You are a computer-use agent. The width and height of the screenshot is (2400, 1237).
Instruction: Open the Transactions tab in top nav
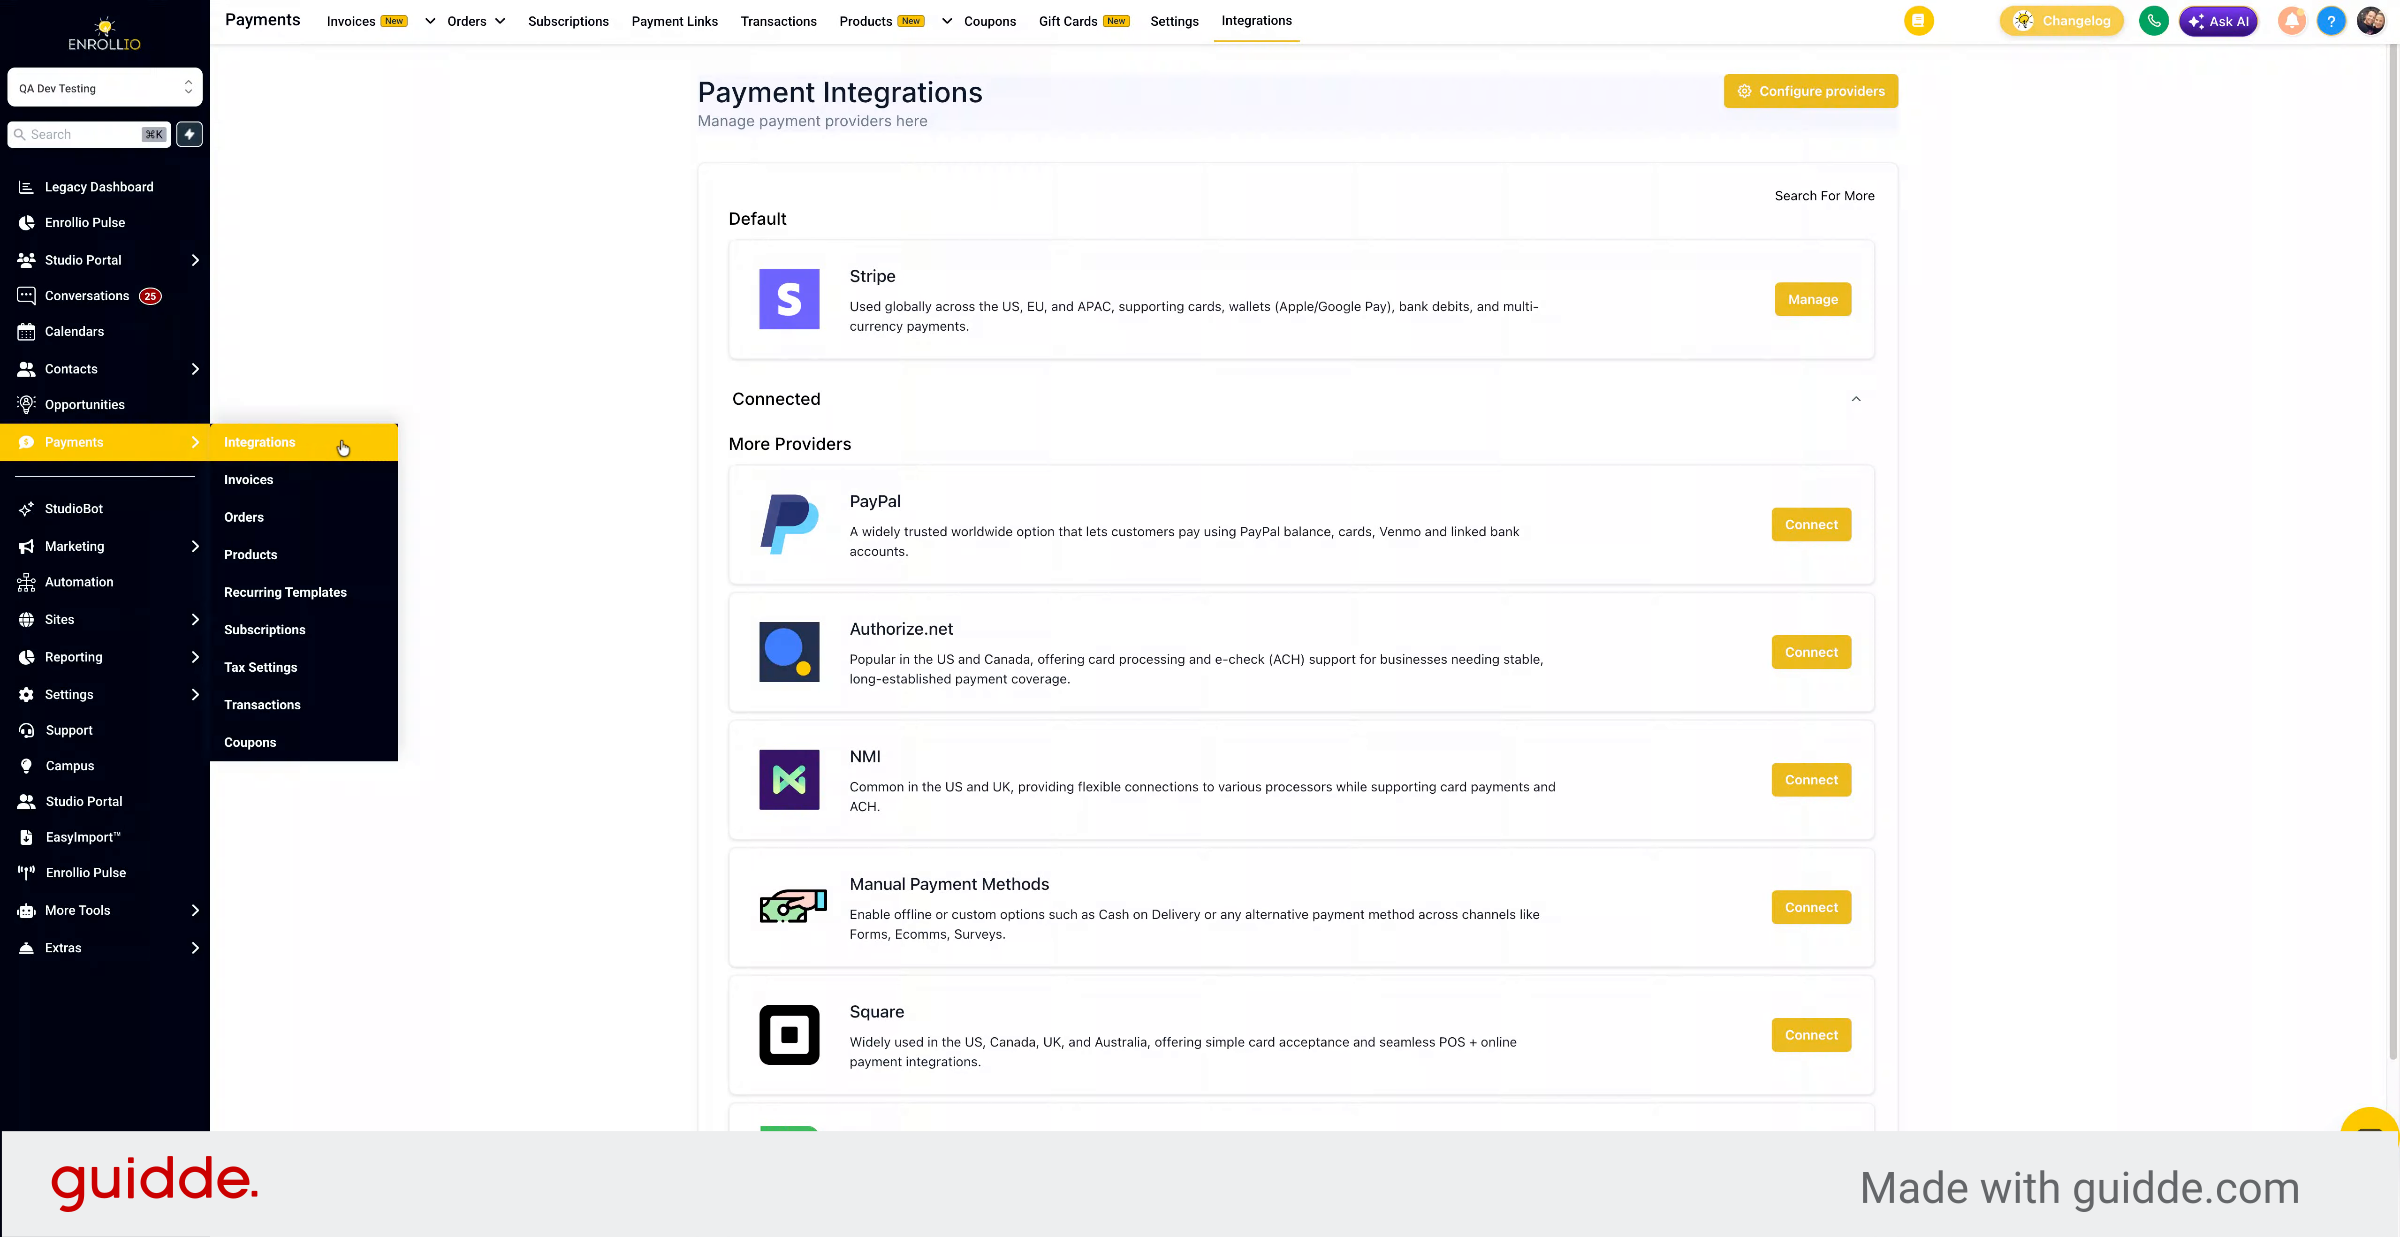pos(778,21)
